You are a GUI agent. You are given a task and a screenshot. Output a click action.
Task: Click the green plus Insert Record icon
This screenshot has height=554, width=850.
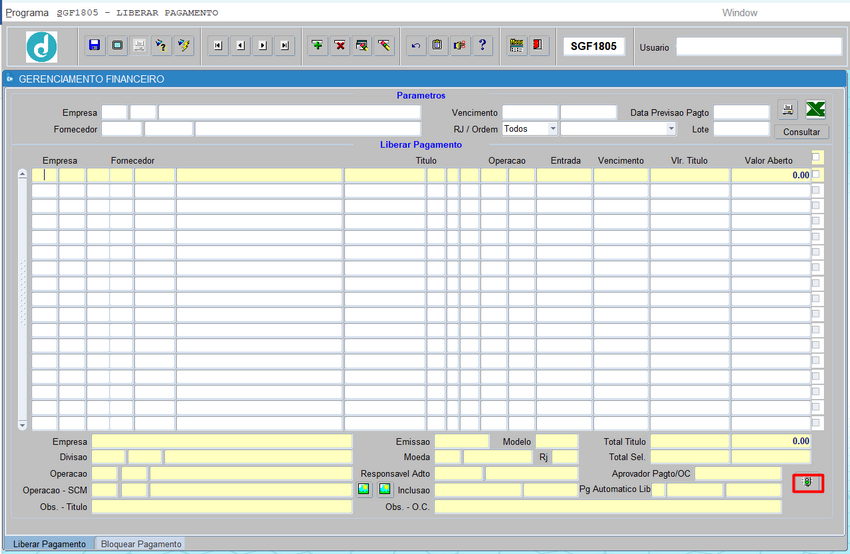click(318, 46)
